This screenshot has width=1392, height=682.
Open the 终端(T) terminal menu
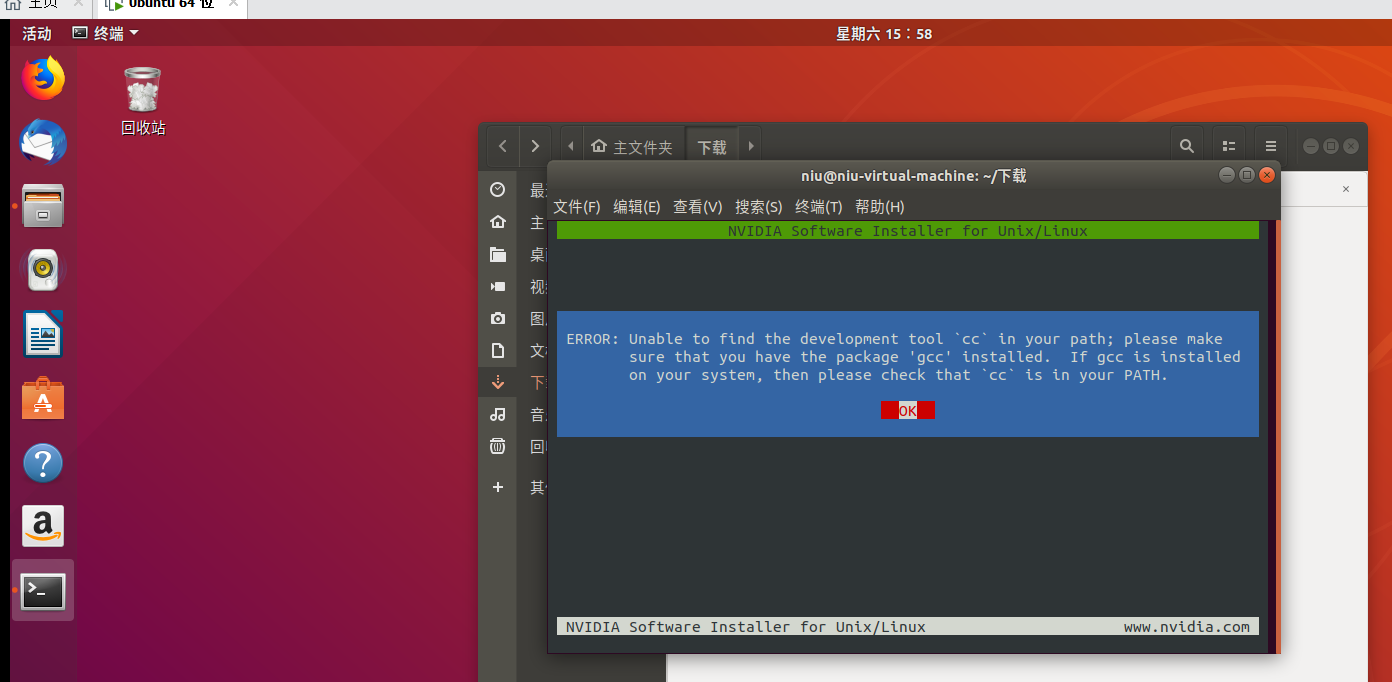pyautogui.click(x=819, y=207)
